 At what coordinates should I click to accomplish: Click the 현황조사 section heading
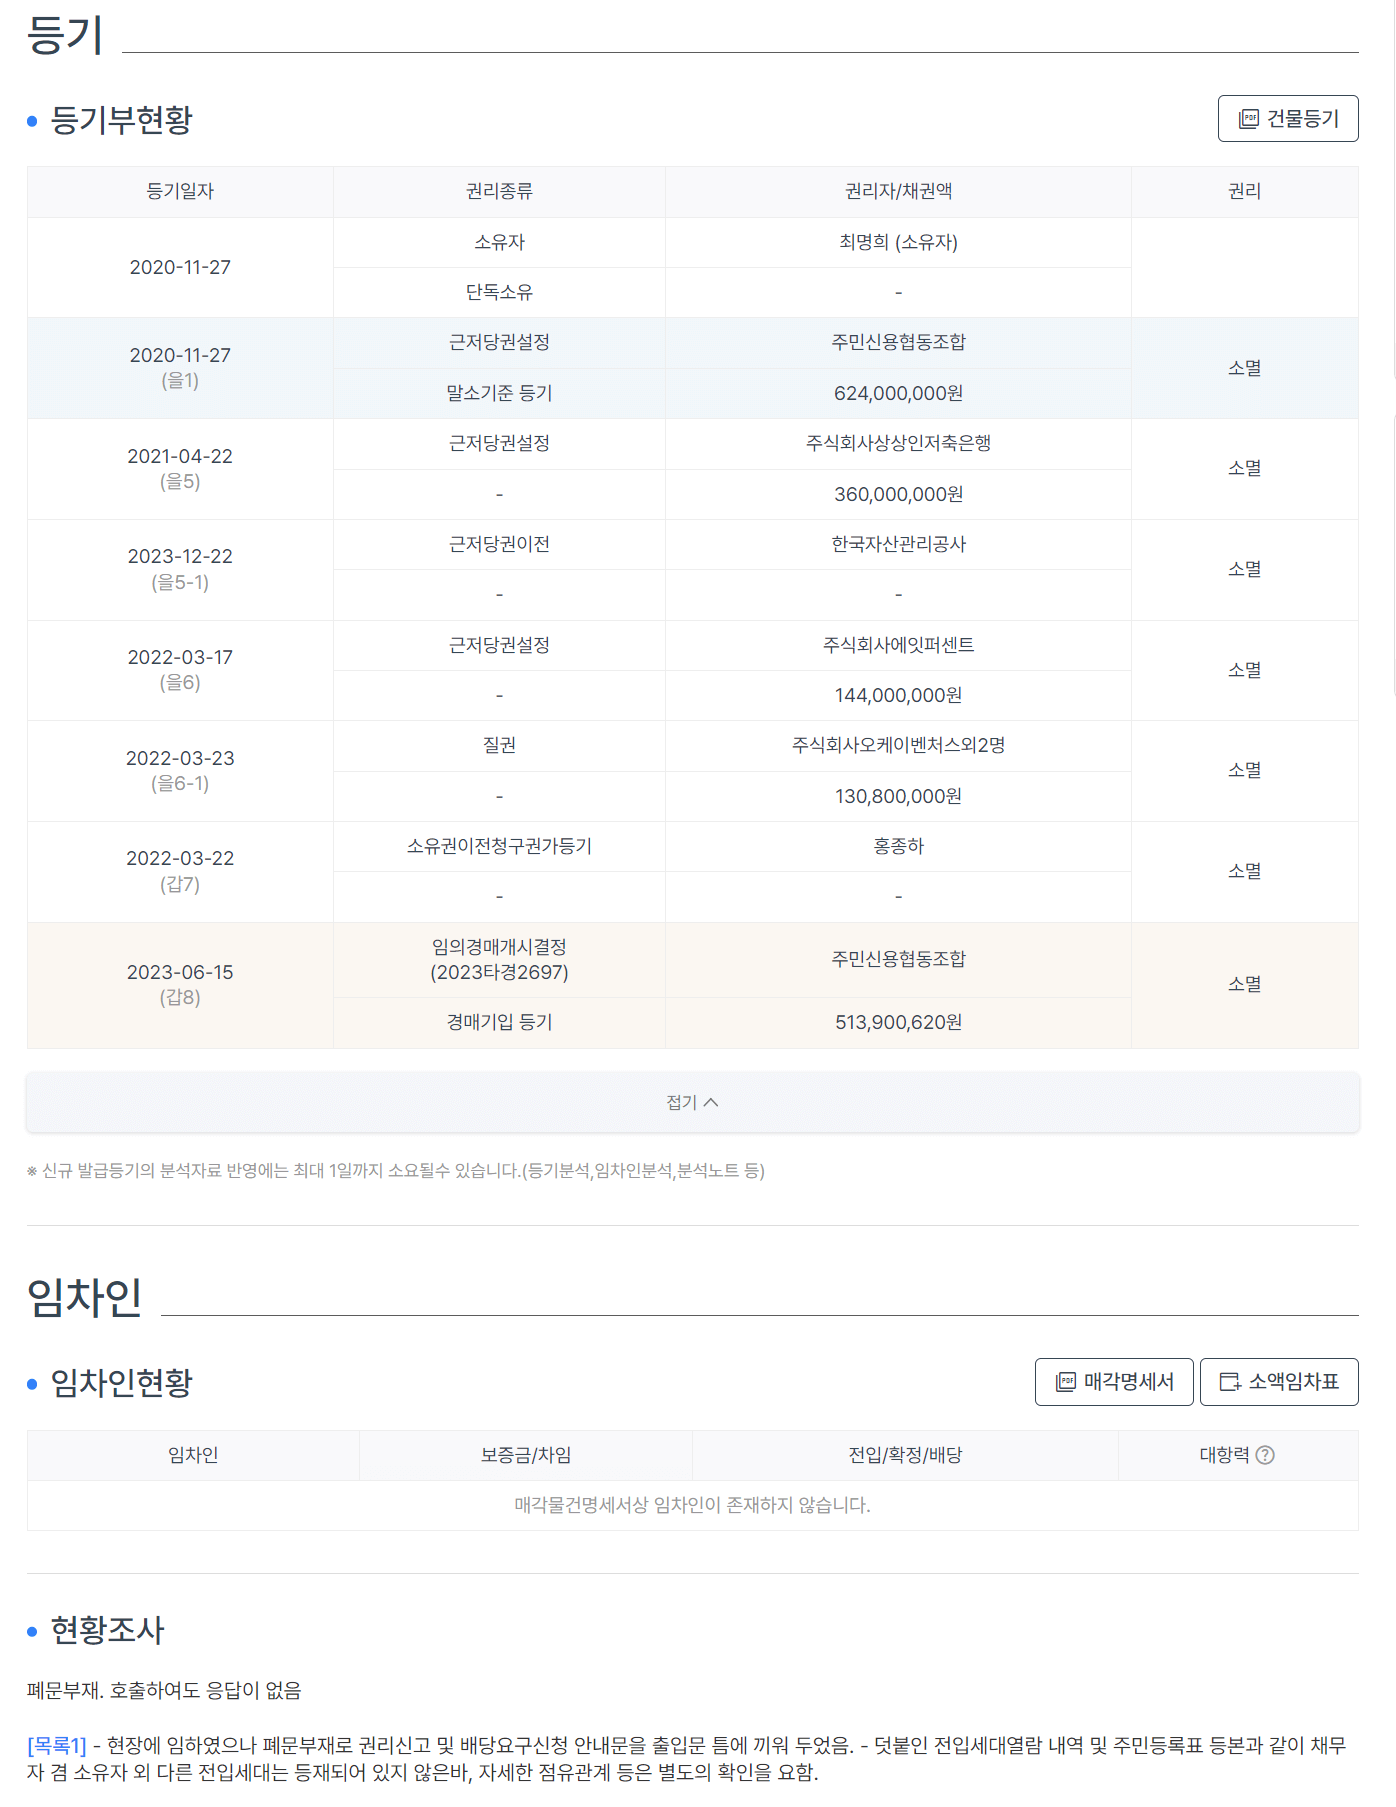pyautogui.click(x=107, y=1630)
